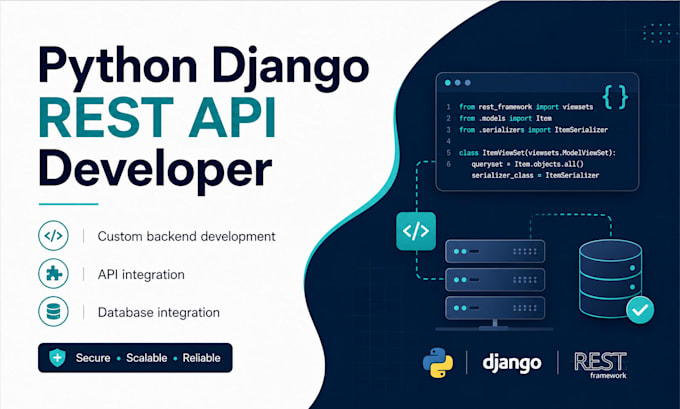Click the top server rack unit

point(495,252)
